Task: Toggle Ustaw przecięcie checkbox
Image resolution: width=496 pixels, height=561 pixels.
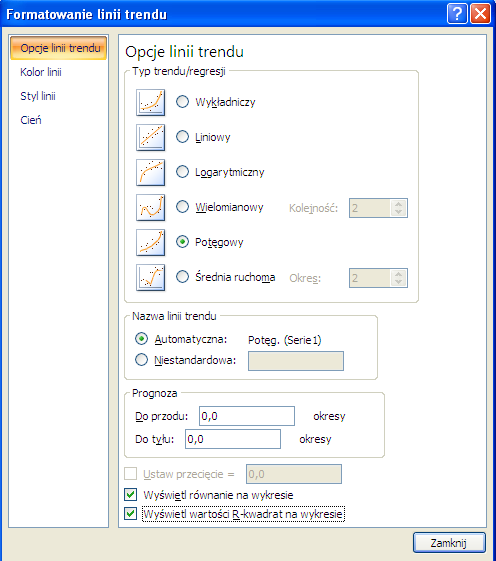Action: pyautogui.click(x=131, y=474)
